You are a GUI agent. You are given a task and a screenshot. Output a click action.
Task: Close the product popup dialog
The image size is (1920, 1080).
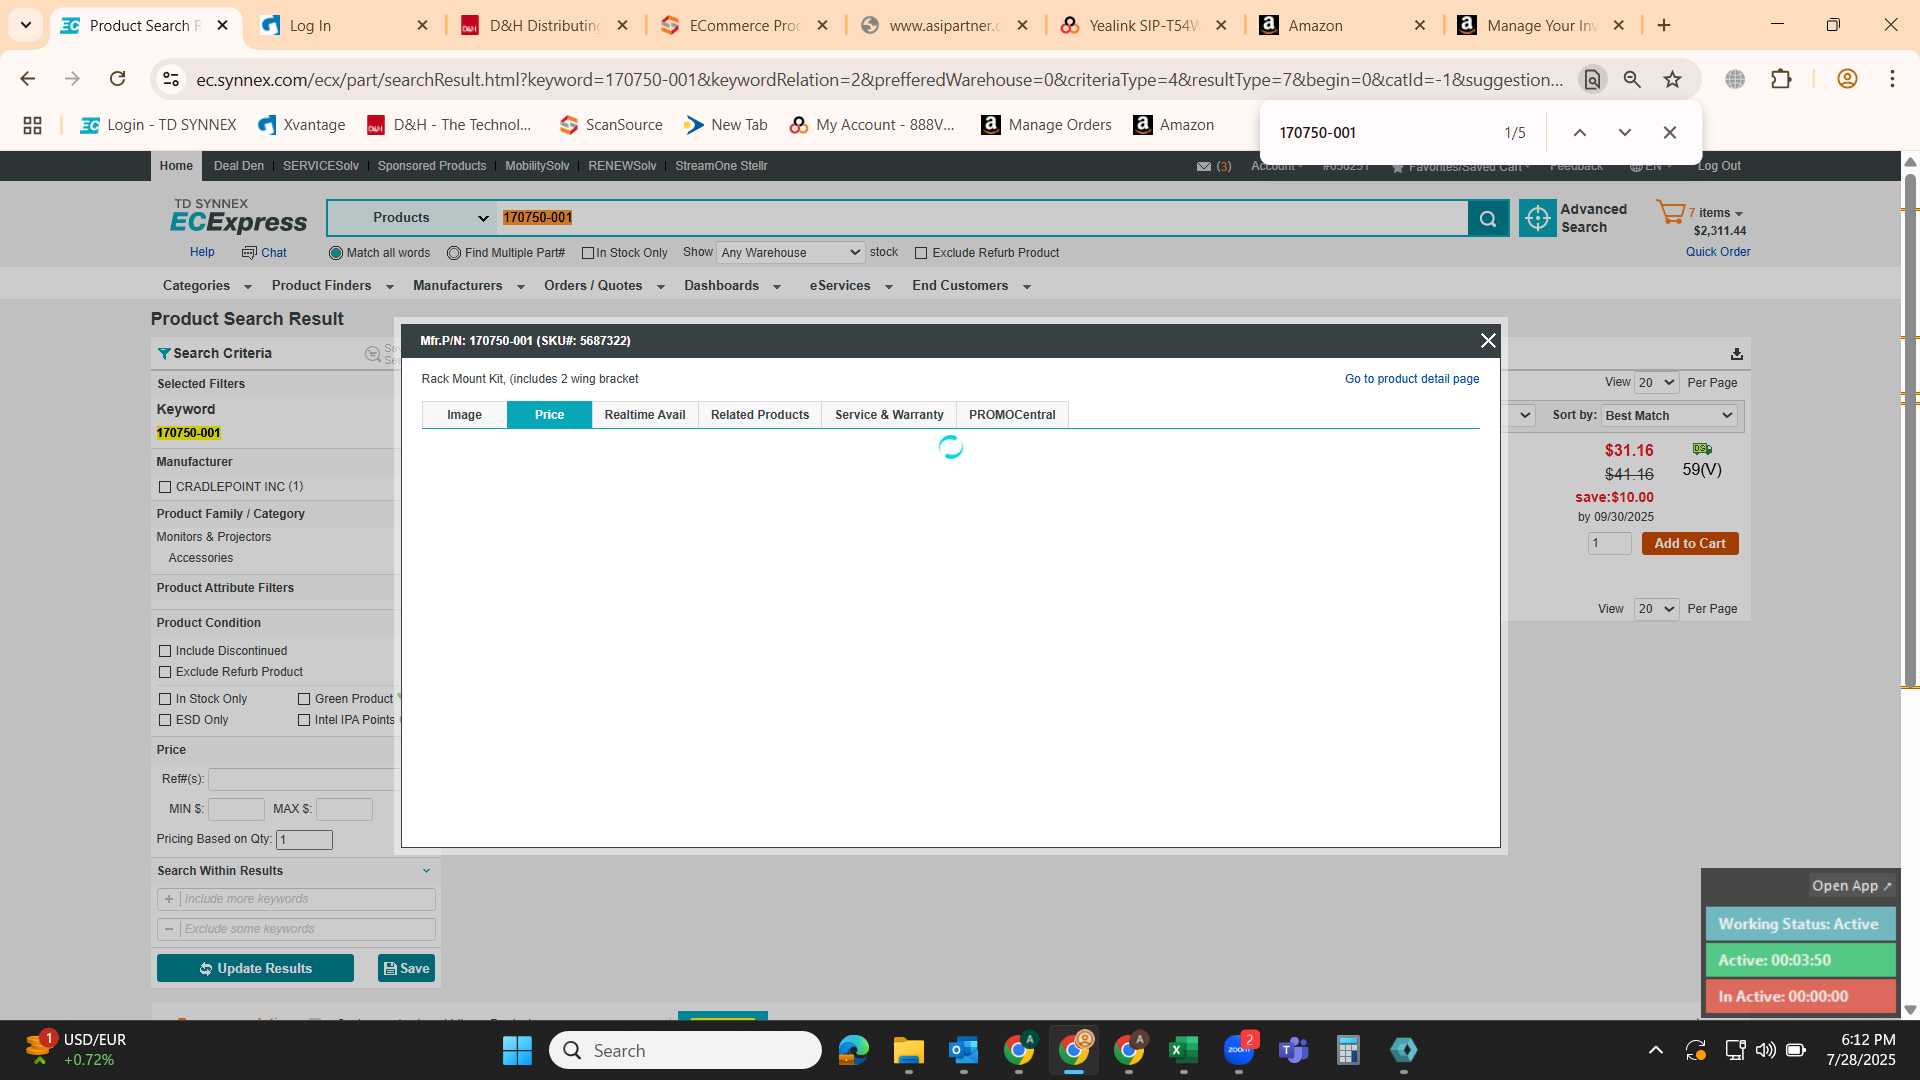(1488, 341)
